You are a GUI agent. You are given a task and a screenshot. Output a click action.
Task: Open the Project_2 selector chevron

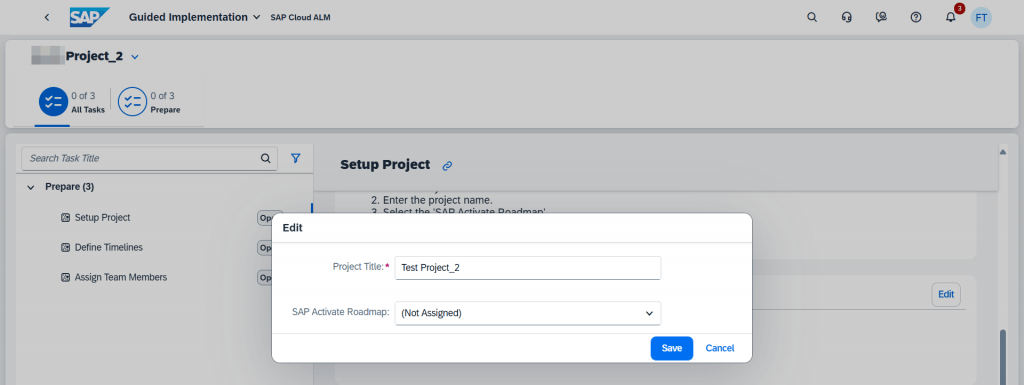pos(135,57)
